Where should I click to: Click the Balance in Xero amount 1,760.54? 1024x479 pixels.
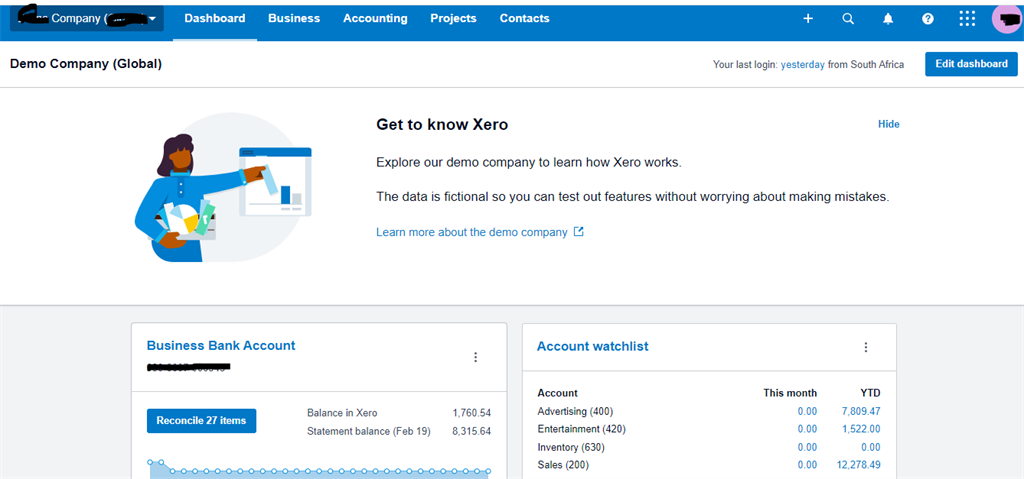(x=472, y=413)
